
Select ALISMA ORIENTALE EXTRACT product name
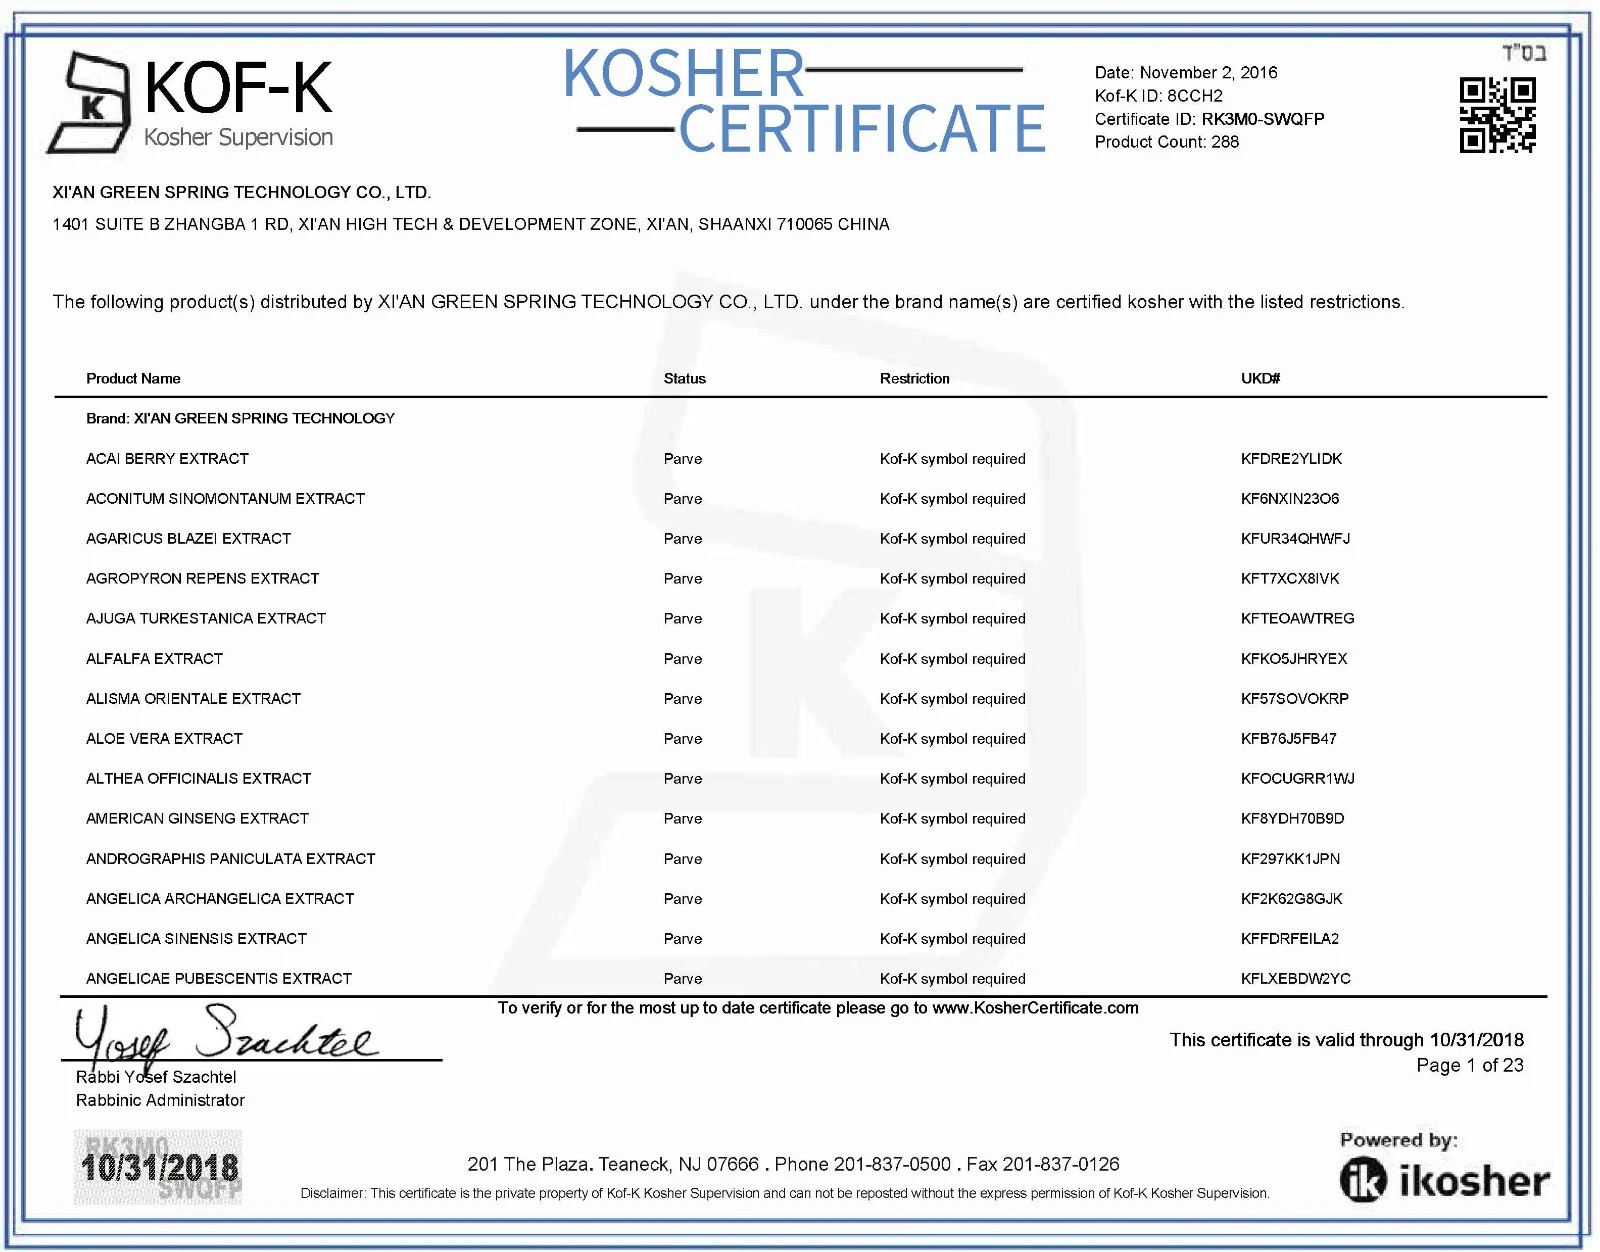[193, 698]
